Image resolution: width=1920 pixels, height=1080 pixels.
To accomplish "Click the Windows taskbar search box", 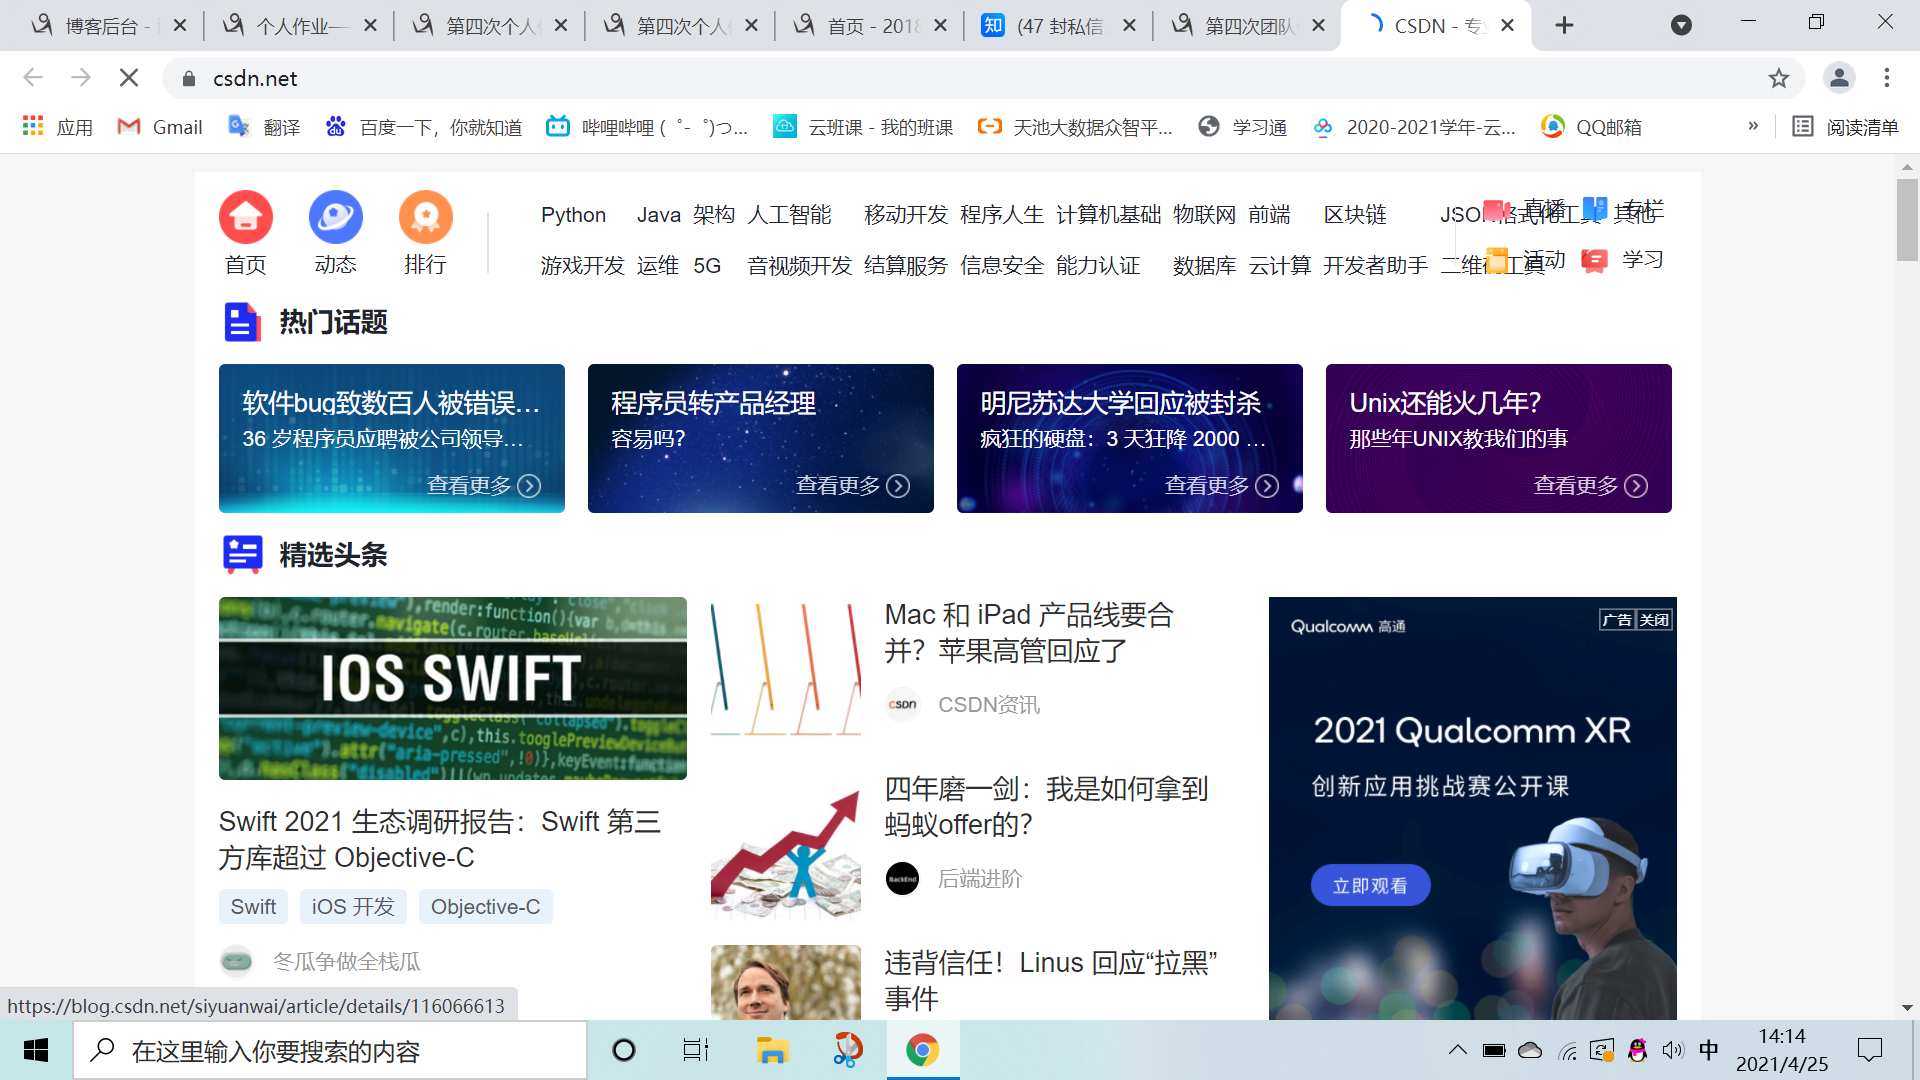I will (x=330, y=1050).
